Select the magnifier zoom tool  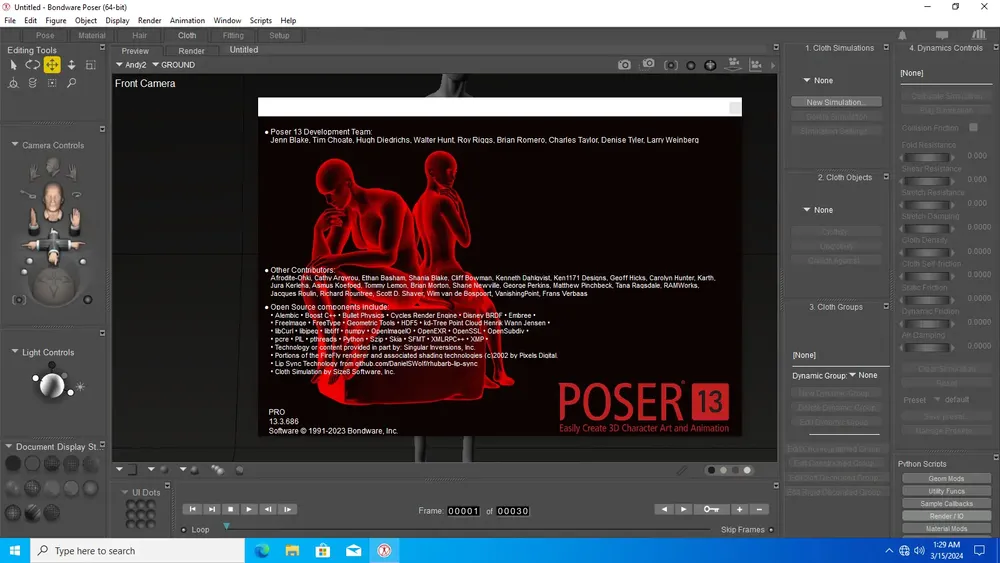point(71,83)
